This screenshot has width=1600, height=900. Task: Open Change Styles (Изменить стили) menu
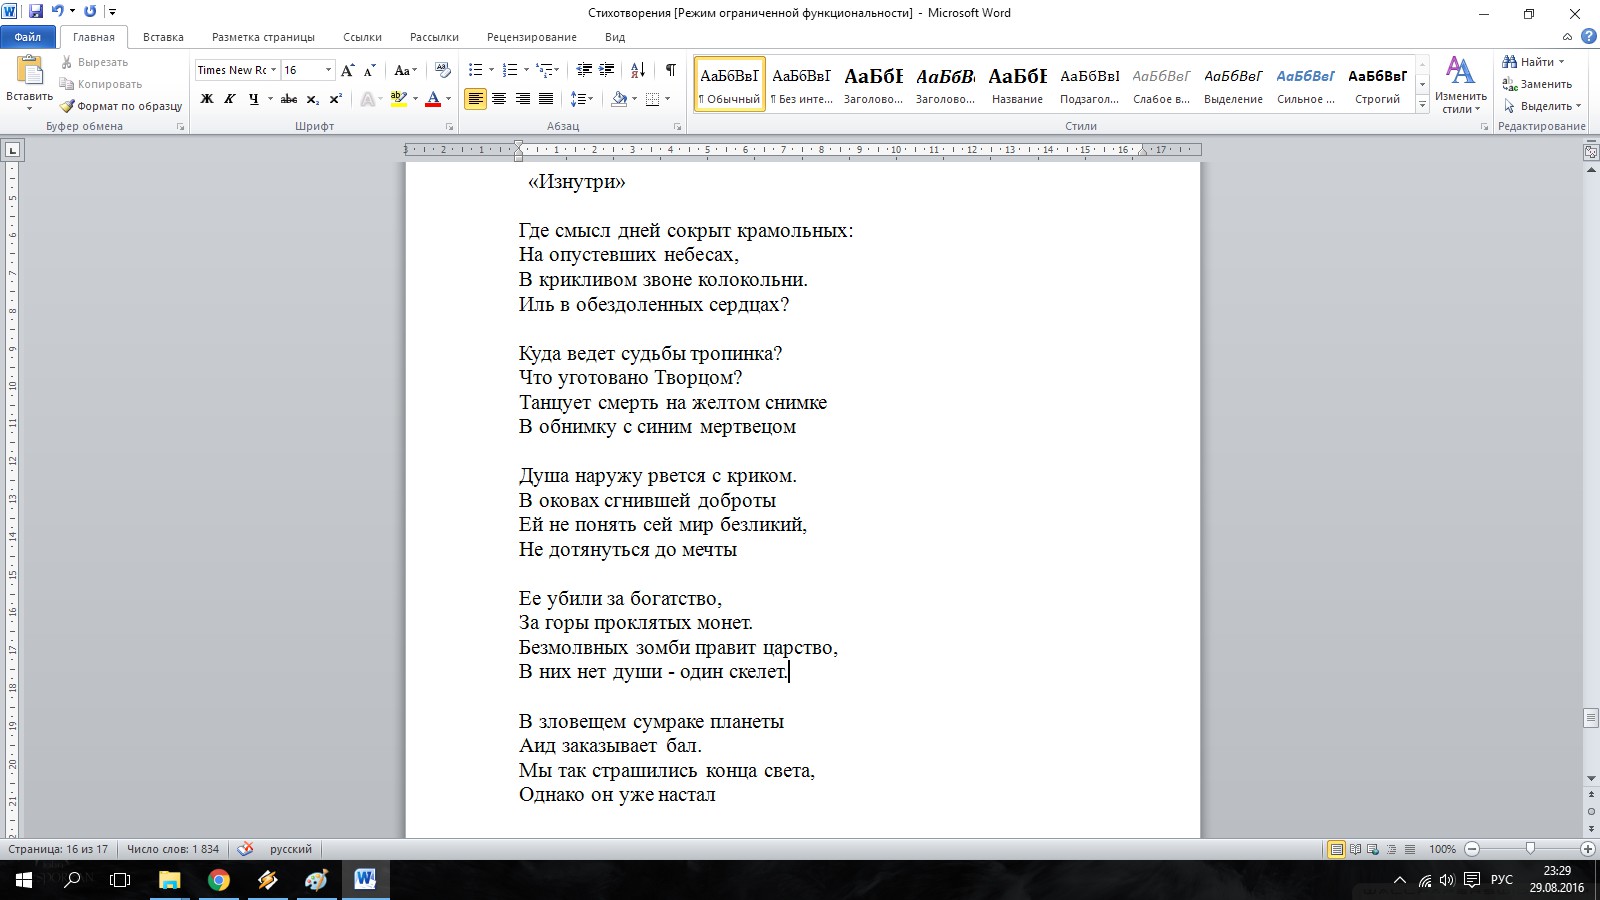click(1460, 85)
